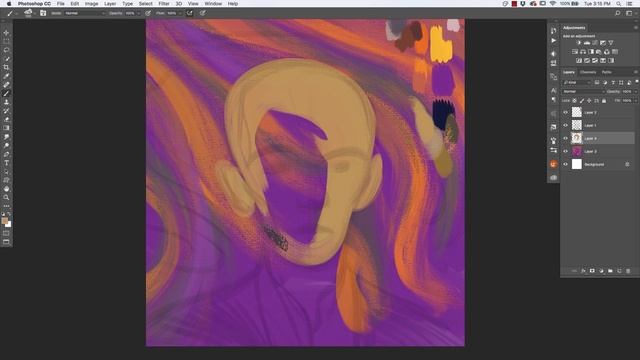
Task: Toggle the airbrush build-up icon in options bar
Action: pyautogui.click(x=190, y=13)
